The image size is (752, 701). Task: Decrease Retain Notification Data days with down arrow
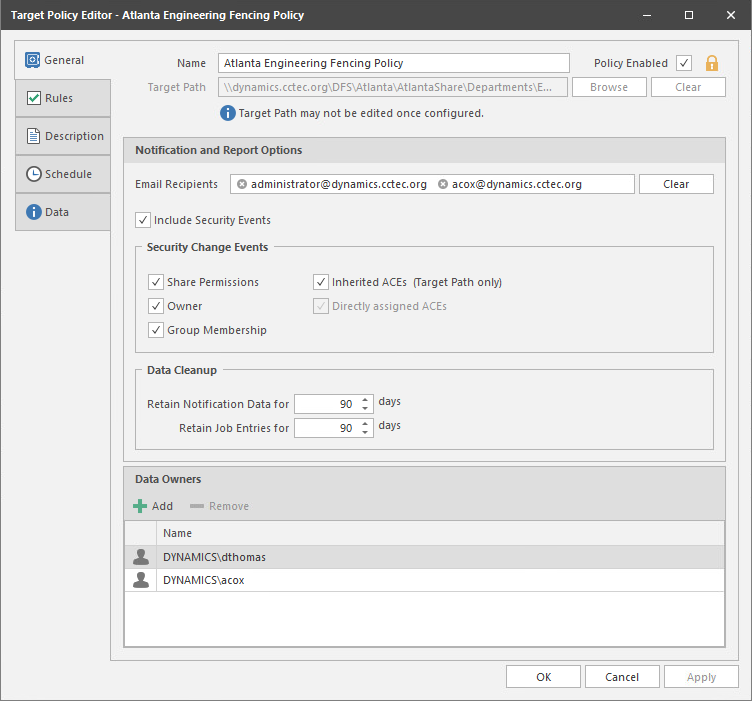pos(364,408)
